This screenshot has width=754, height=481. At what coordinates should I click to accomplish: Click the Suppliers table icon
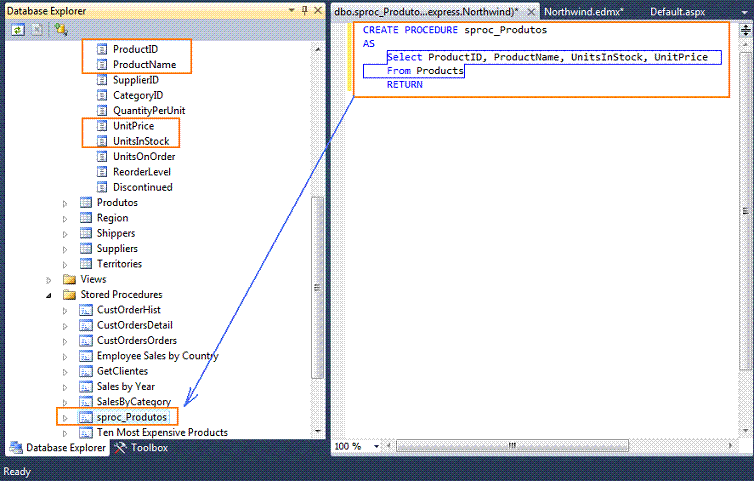coord(86,249)
